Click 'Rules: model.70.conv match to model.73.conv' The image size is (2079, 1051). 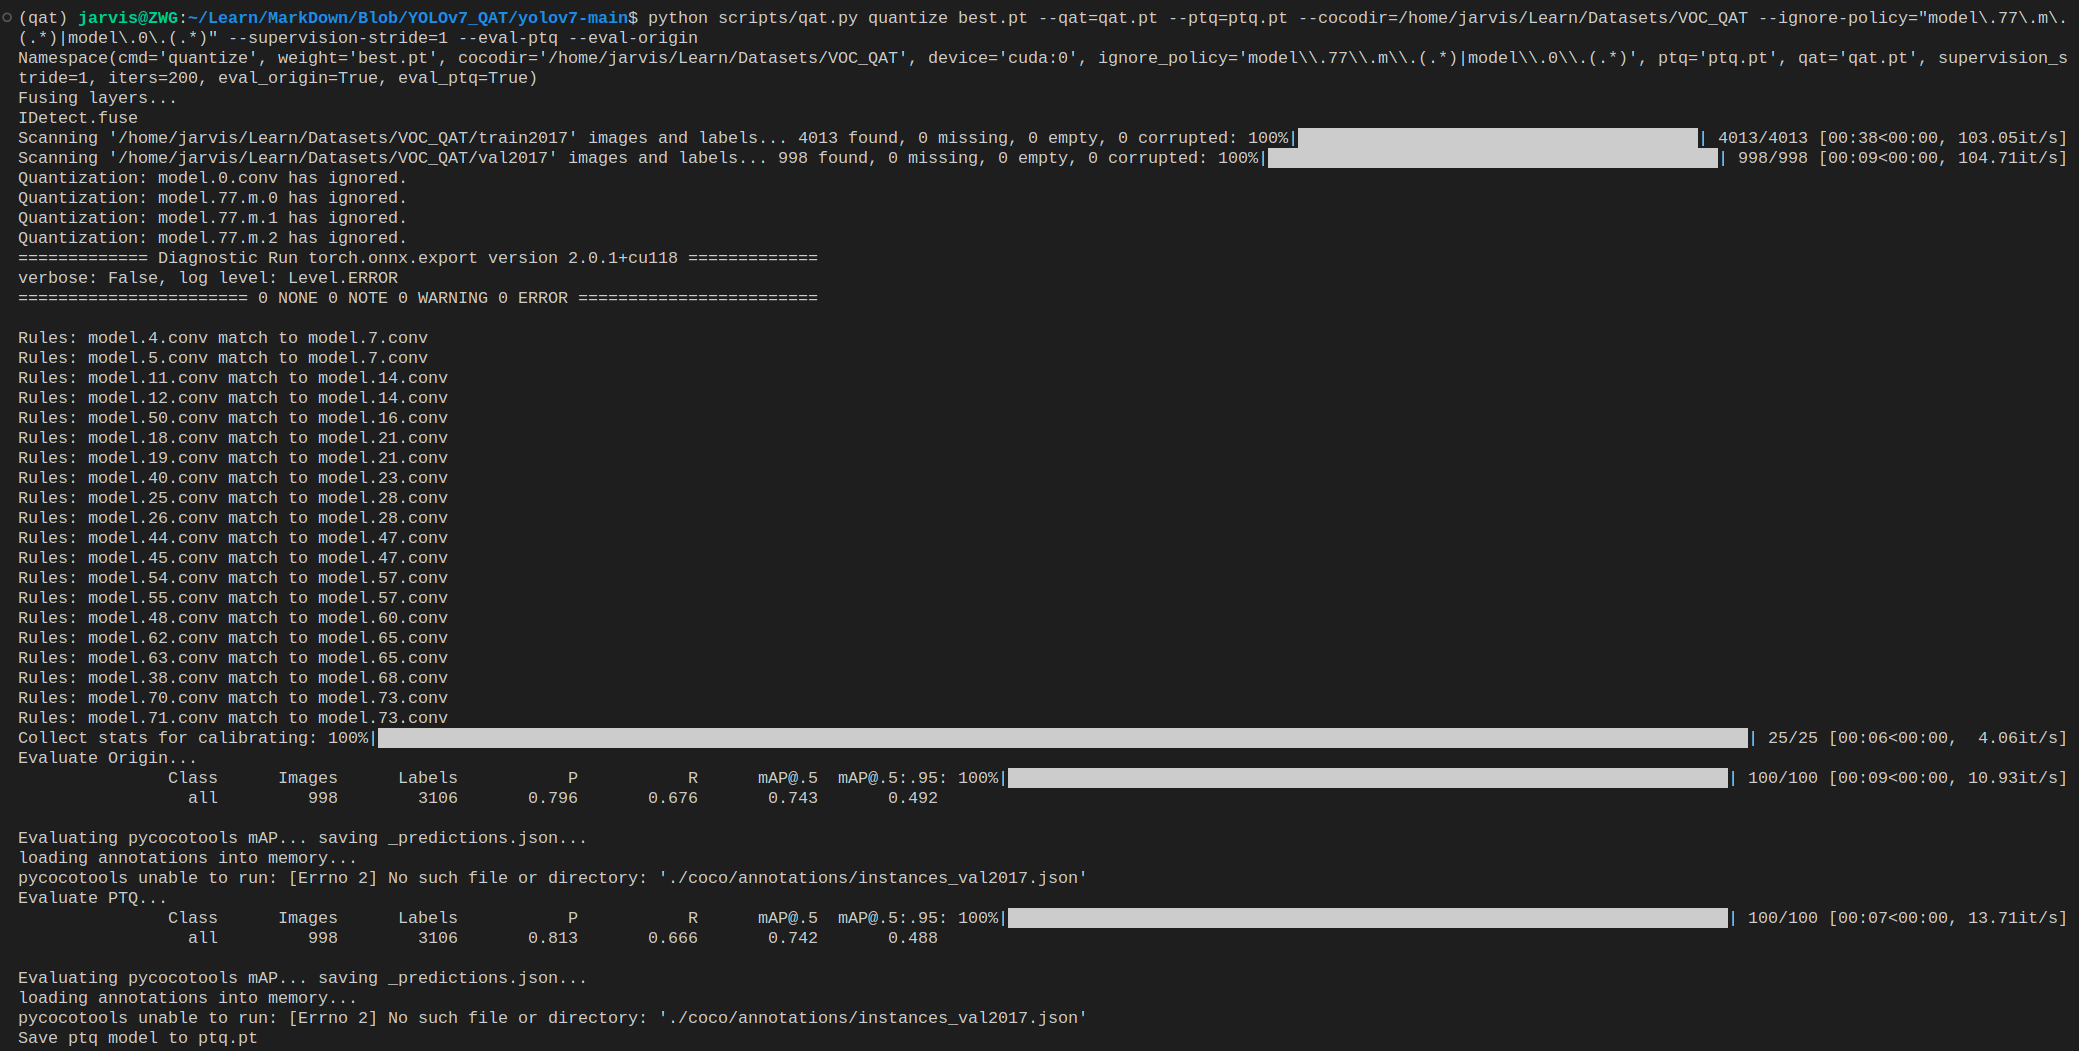[x=233, y=698]
